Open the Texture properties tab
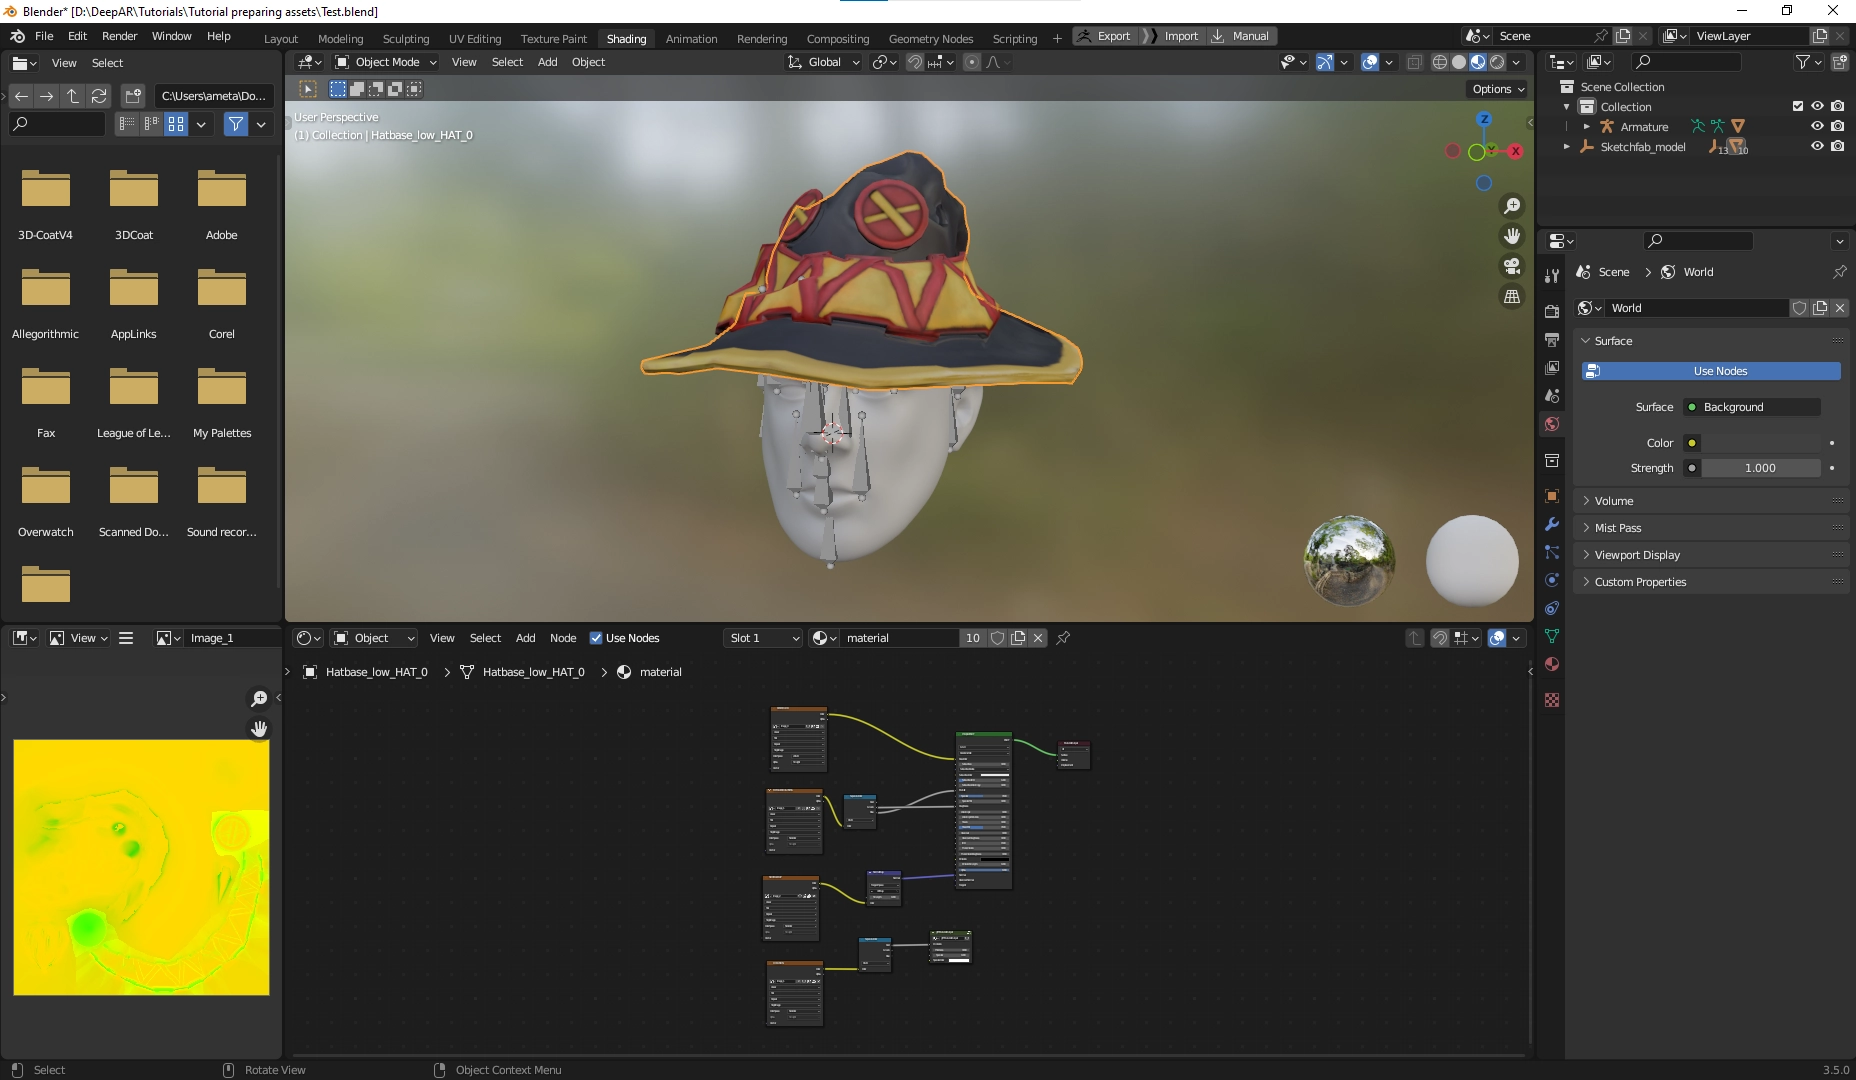 (x=1551, y=700)
